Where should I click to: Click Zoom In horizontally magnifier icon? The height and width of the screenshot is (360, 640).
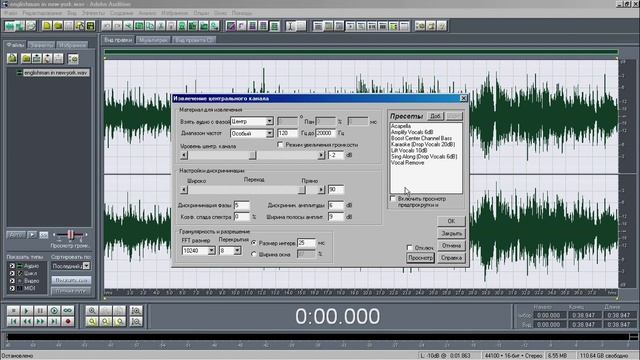click(x=92, y=311)
